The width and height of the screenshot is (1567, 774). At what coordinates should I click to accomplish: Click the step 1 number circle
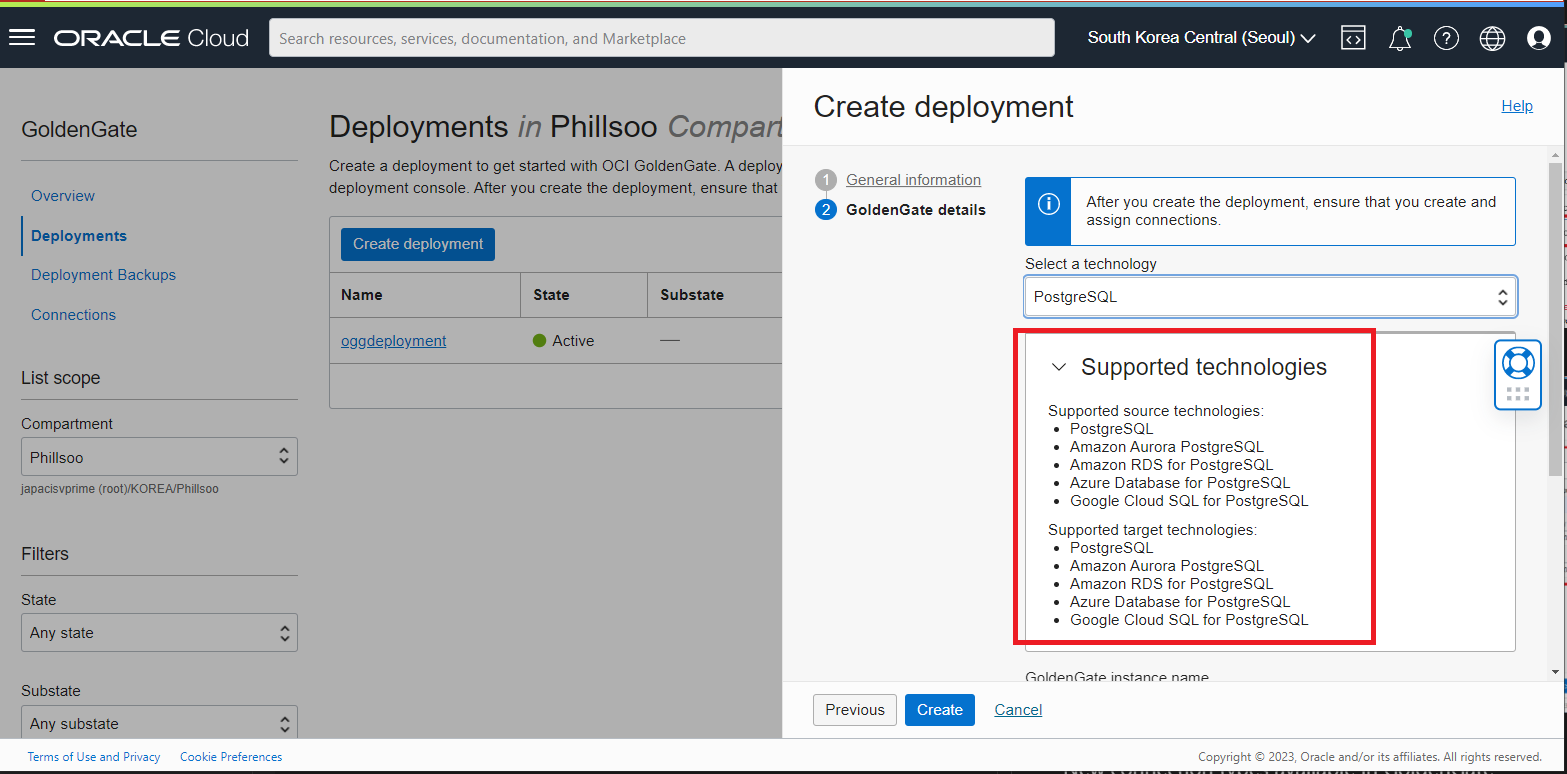826,180
